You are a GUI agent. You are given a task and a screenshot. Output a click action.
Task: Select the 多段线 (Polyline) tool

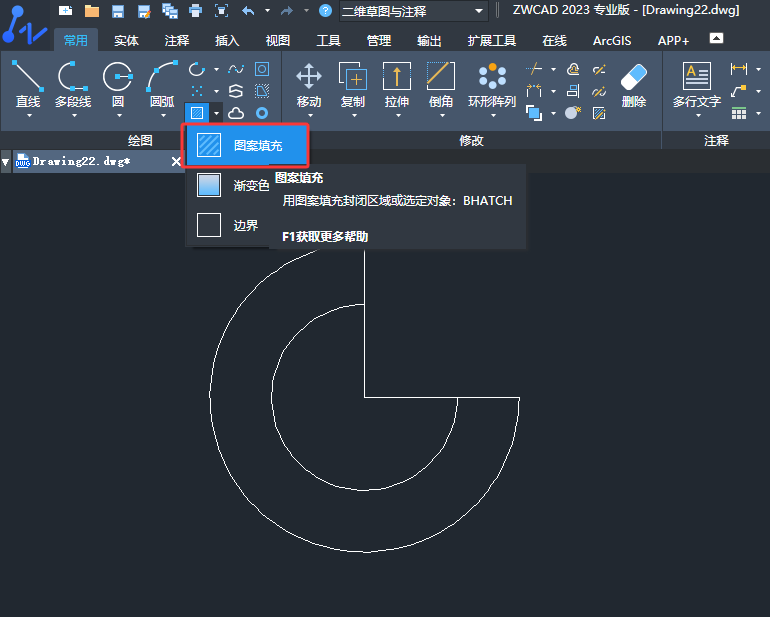click(x=73, y=84)
